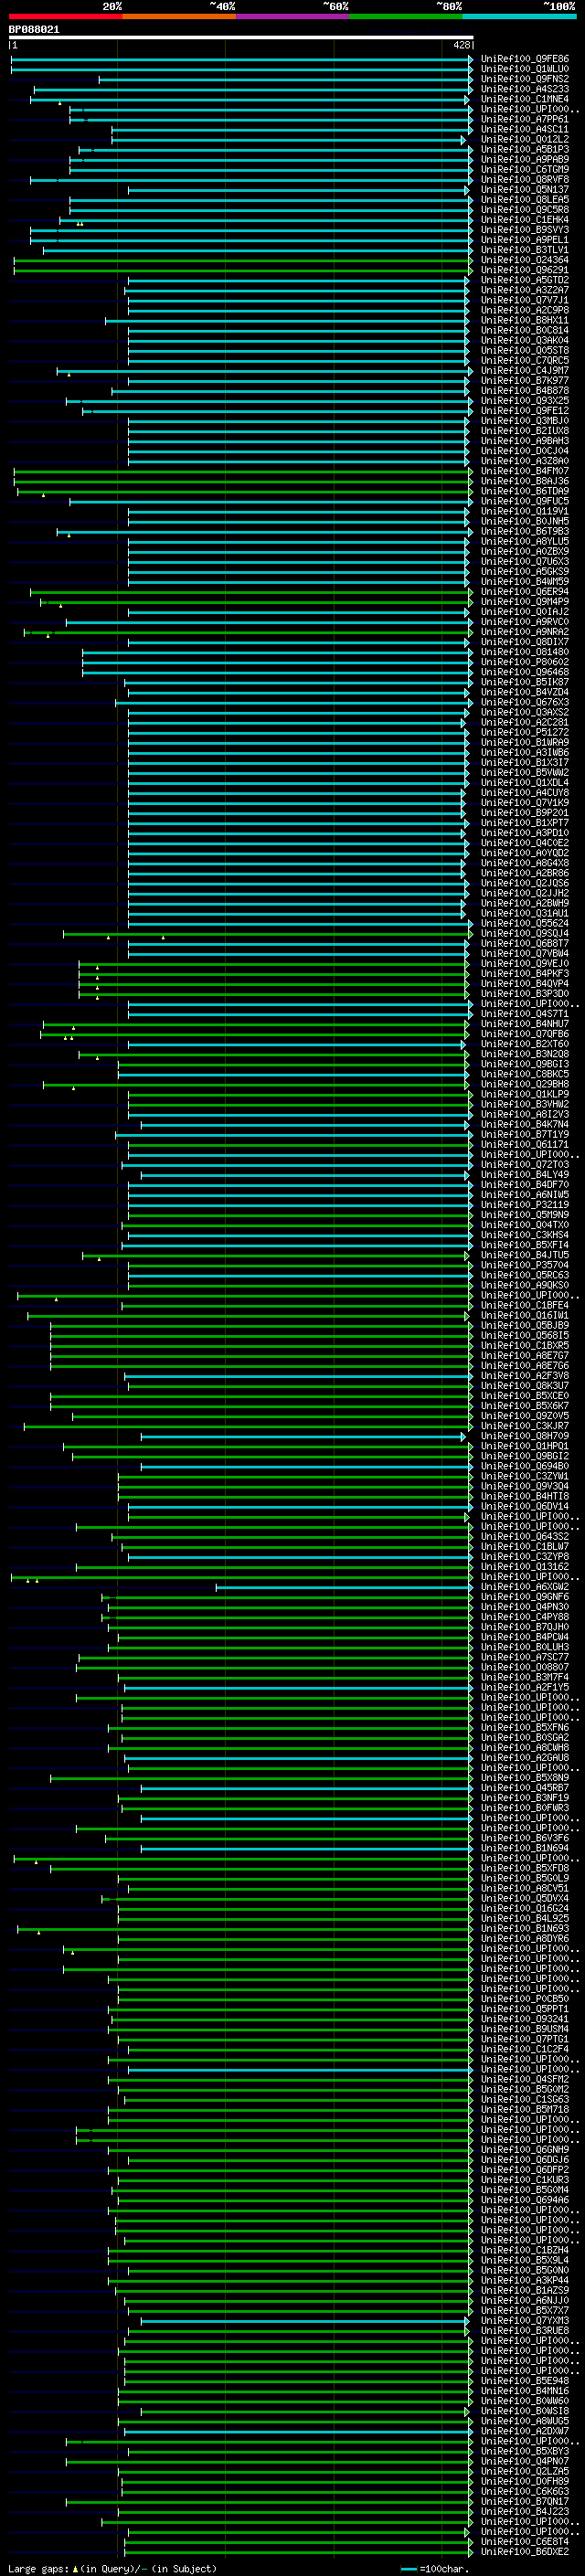Click the orange ~40% identity legend bar
585x2576 pixels.
pos(179,16)
